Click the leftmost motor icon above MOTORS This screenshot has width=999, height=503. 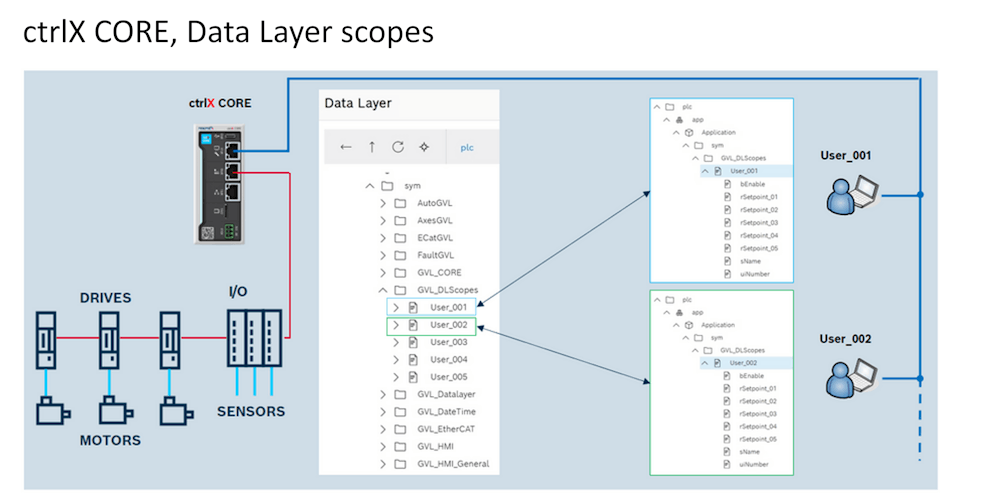pyautogui.click(x=53, y=411)
